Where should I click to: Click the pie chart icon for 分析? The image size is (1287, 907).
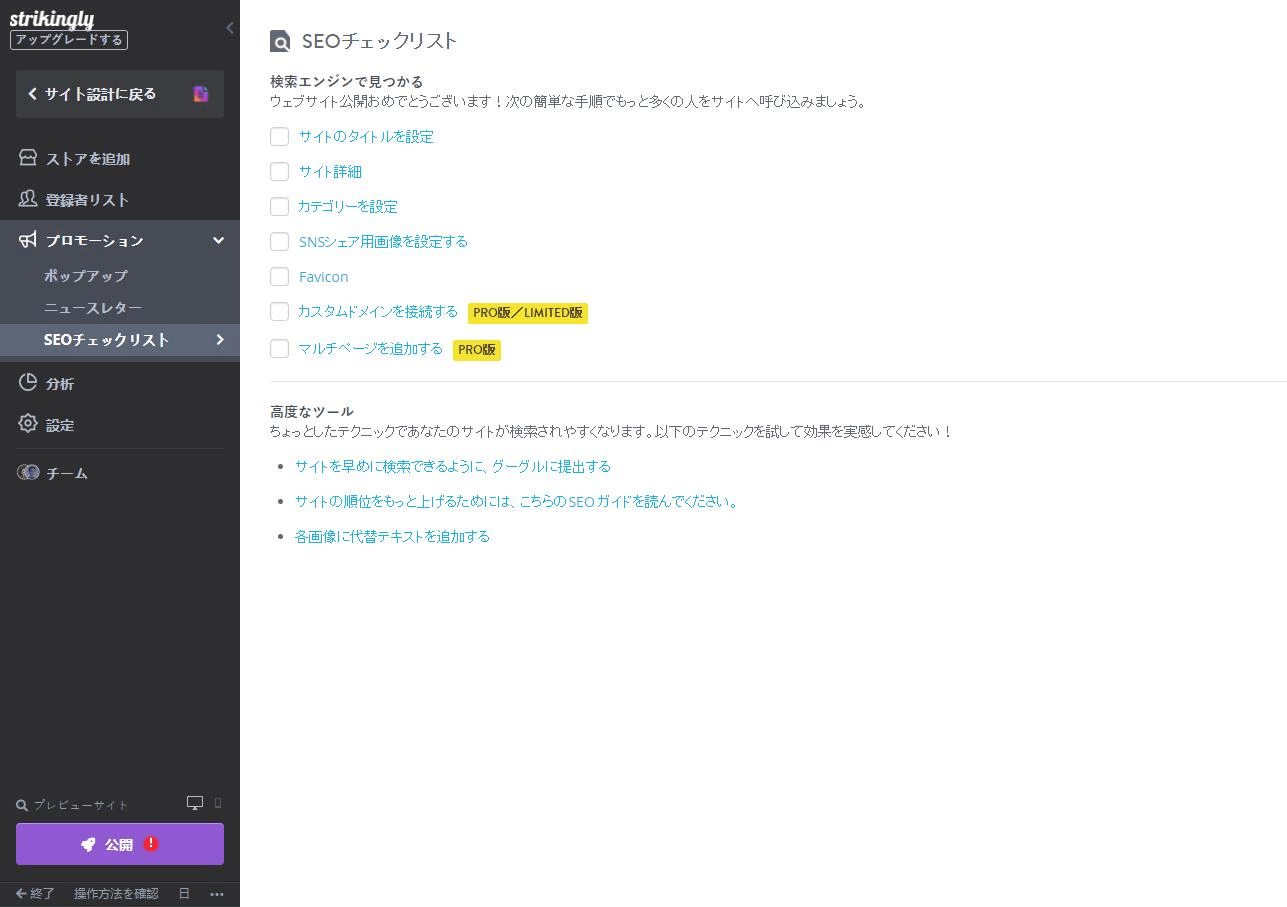pyautogui.click(x=28, y=383)
